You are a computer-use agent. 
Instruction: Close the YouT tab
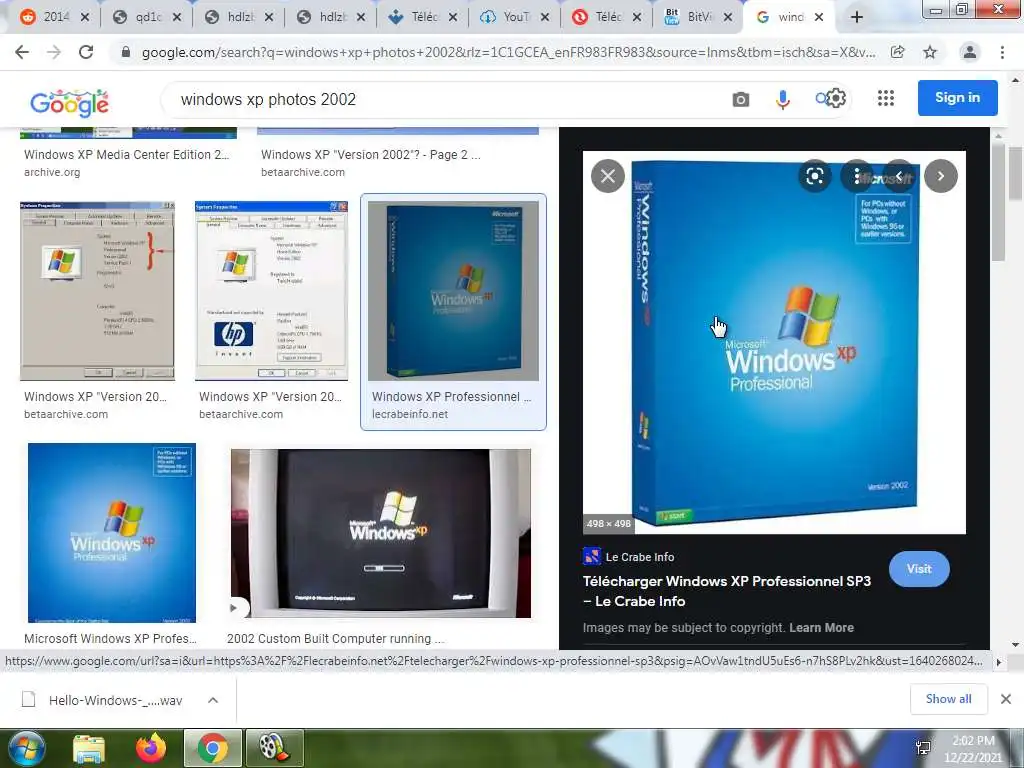(545, 18)
